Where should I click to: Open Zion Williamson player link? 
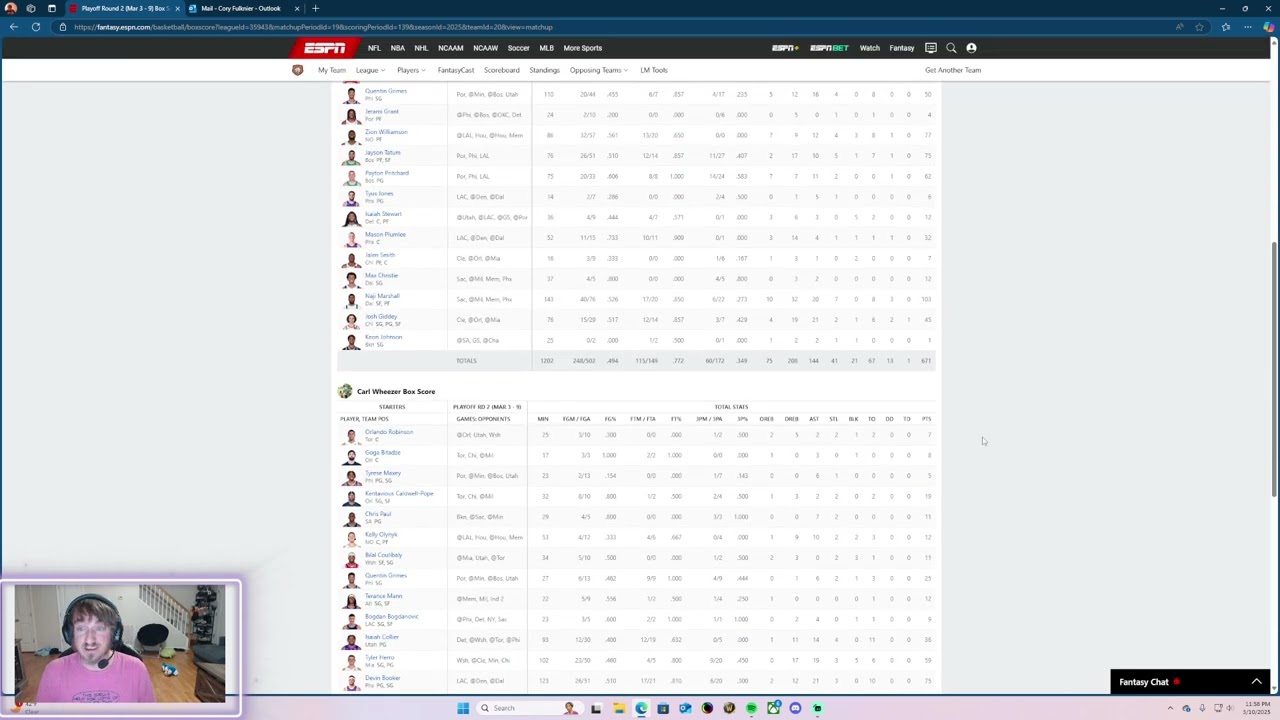click(386, 132)
